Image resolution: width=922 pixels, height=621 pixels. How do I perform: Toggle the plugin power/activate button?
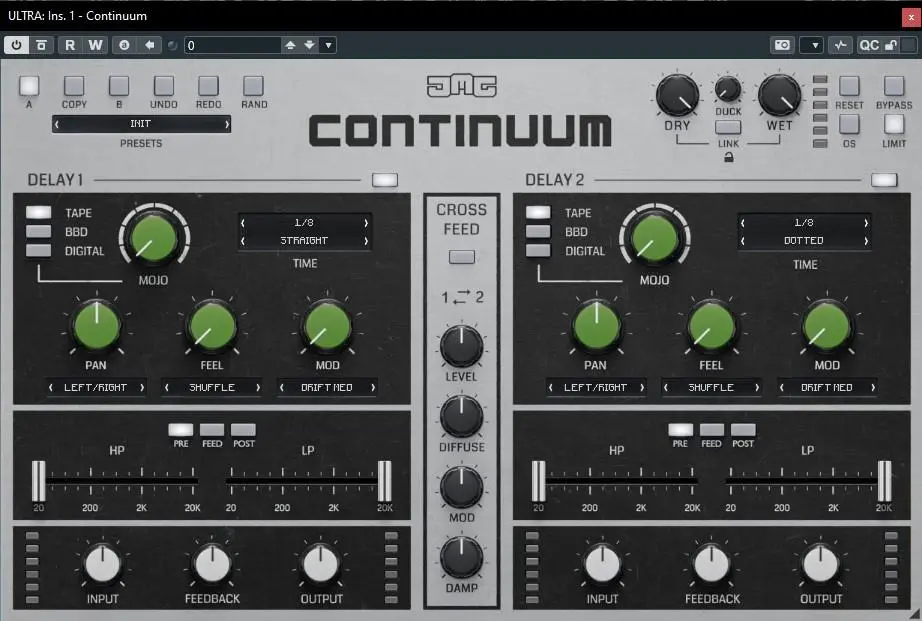coord(16,45)
